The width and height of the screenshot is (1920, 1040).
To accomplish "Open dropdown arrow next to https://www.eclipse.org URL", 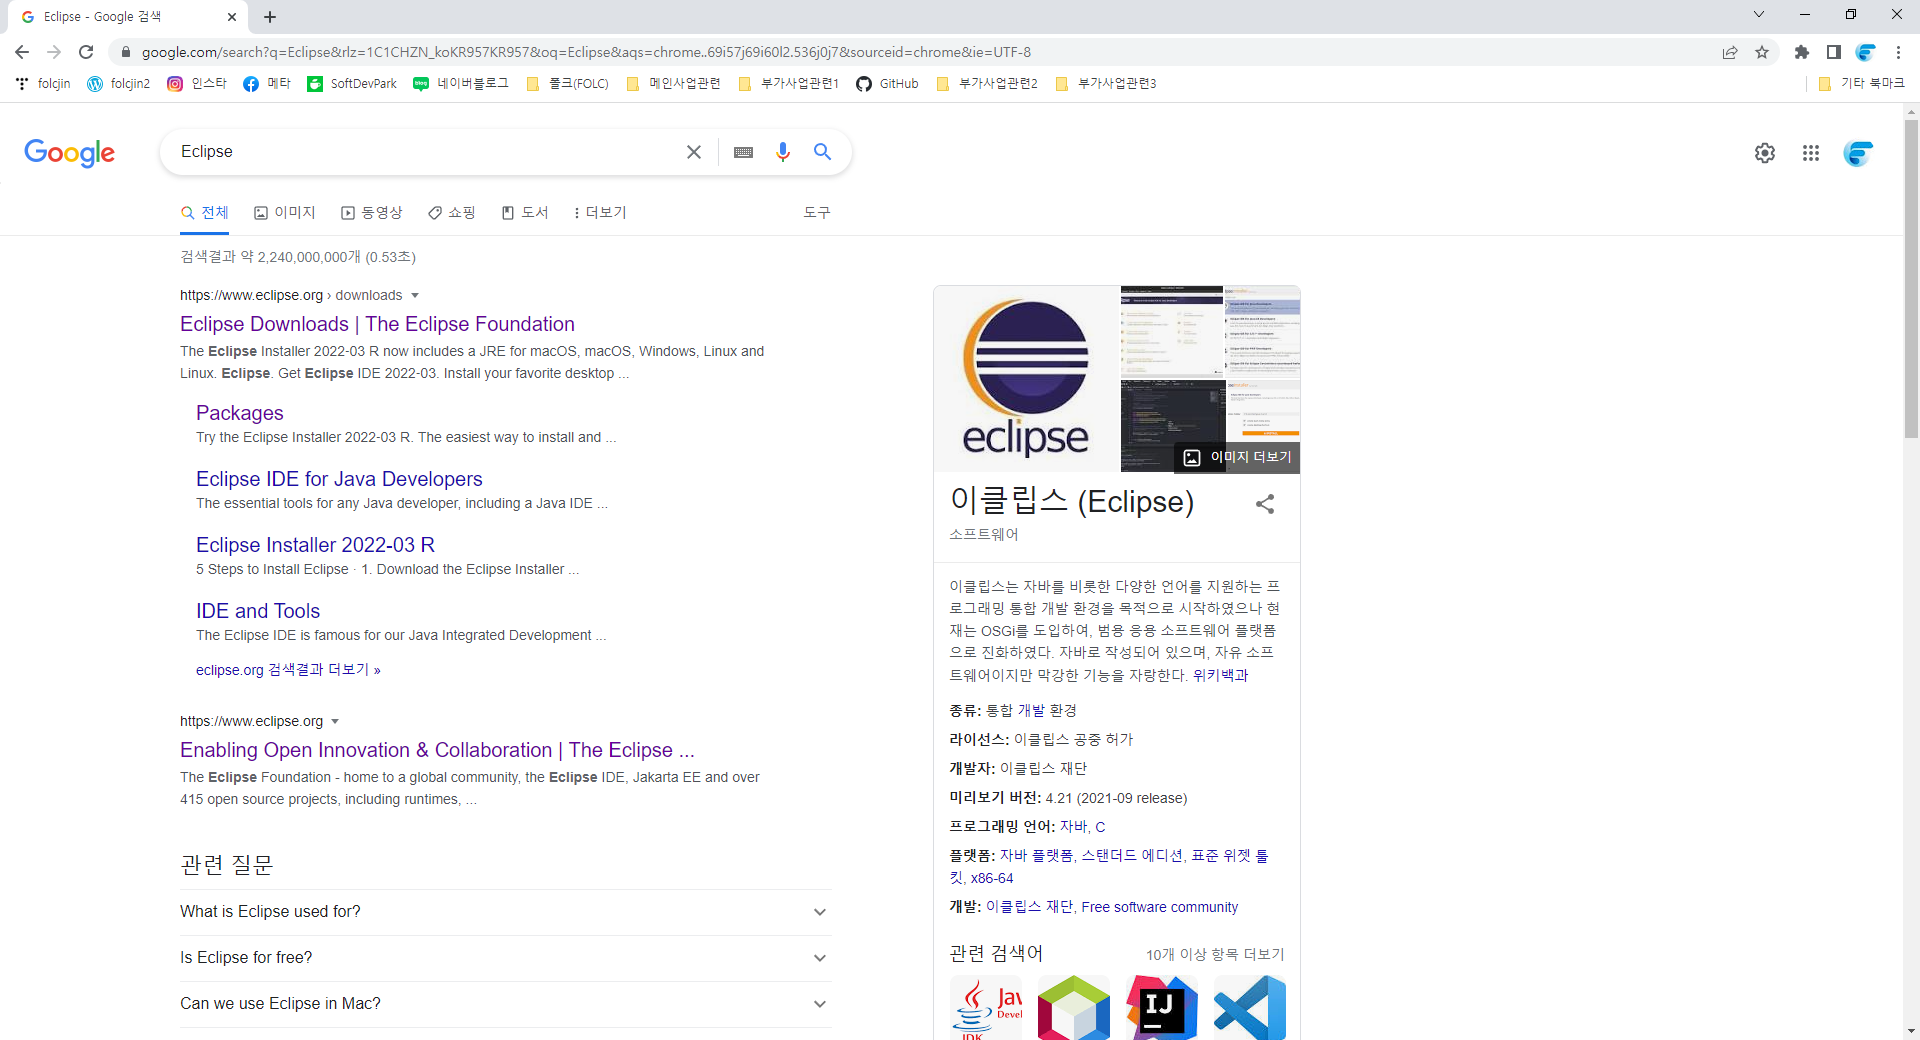I will 335,722.
